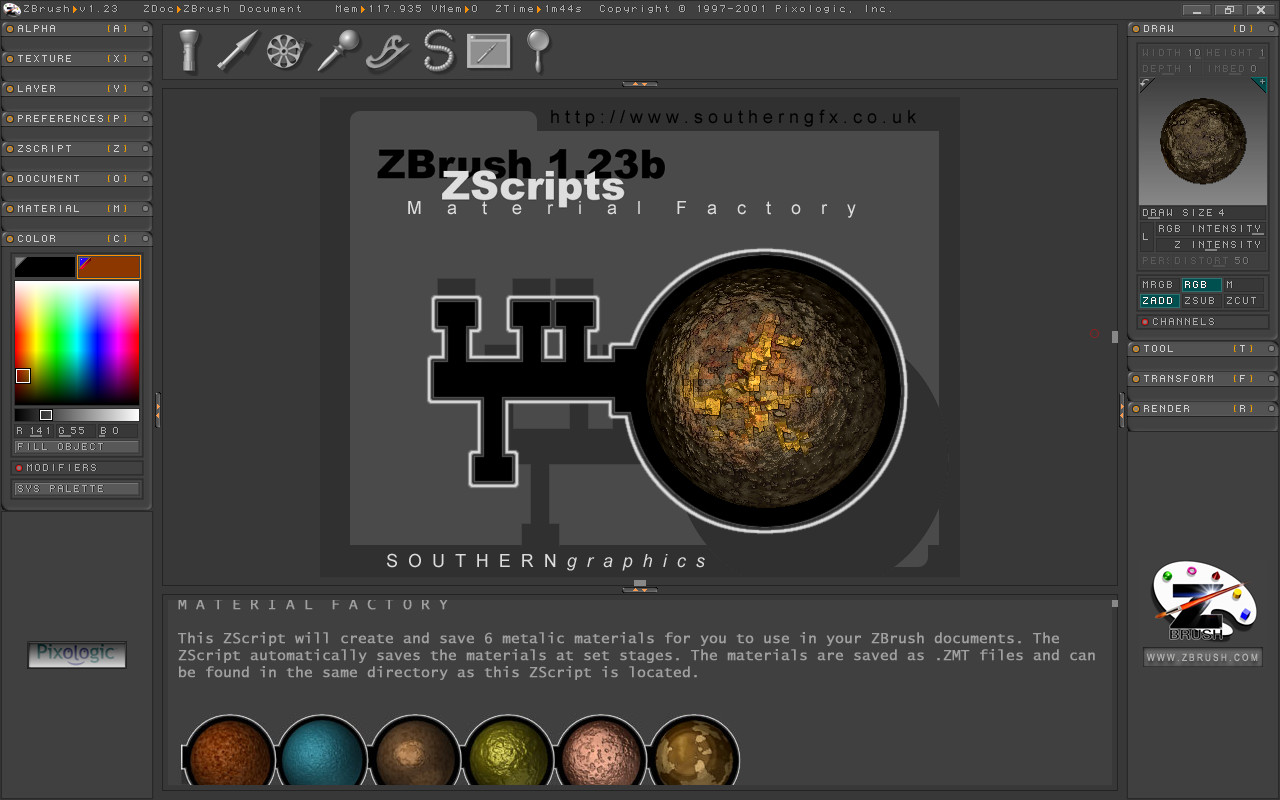The image size is (1280, 800).
Task: Click the French curve icon in the top shelf
Action: pos(388,51)
